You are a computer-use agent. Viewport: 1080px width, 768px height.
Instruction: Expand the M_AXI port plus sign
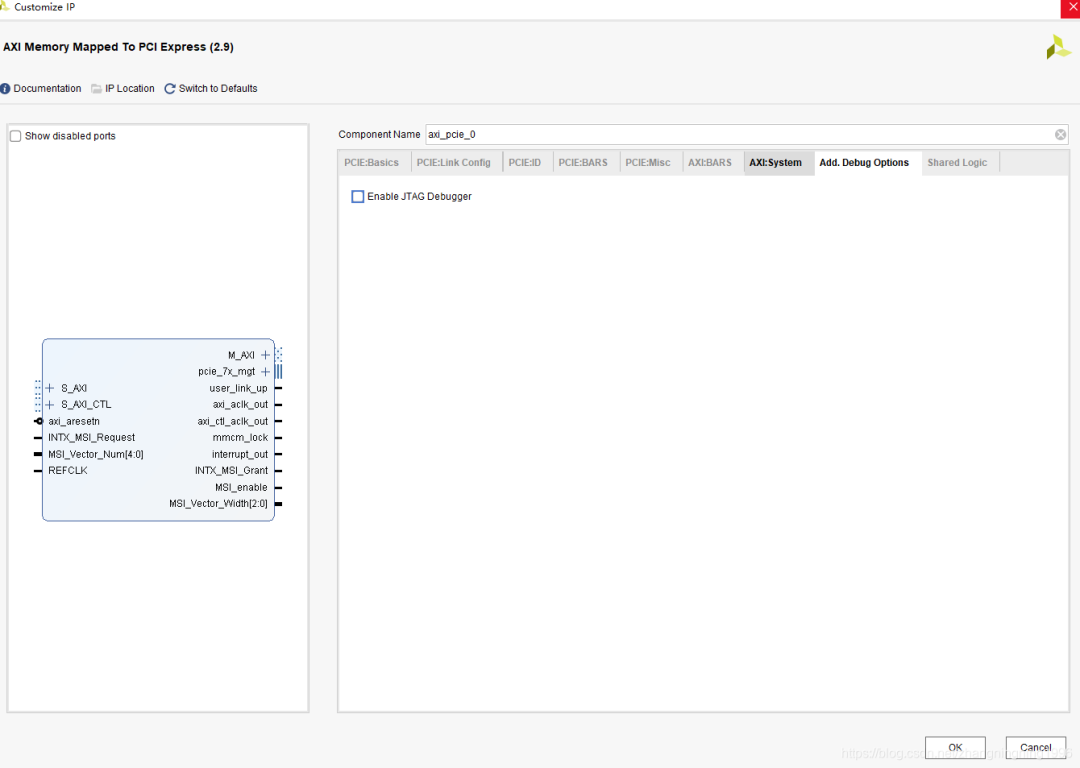pos(265,355)
